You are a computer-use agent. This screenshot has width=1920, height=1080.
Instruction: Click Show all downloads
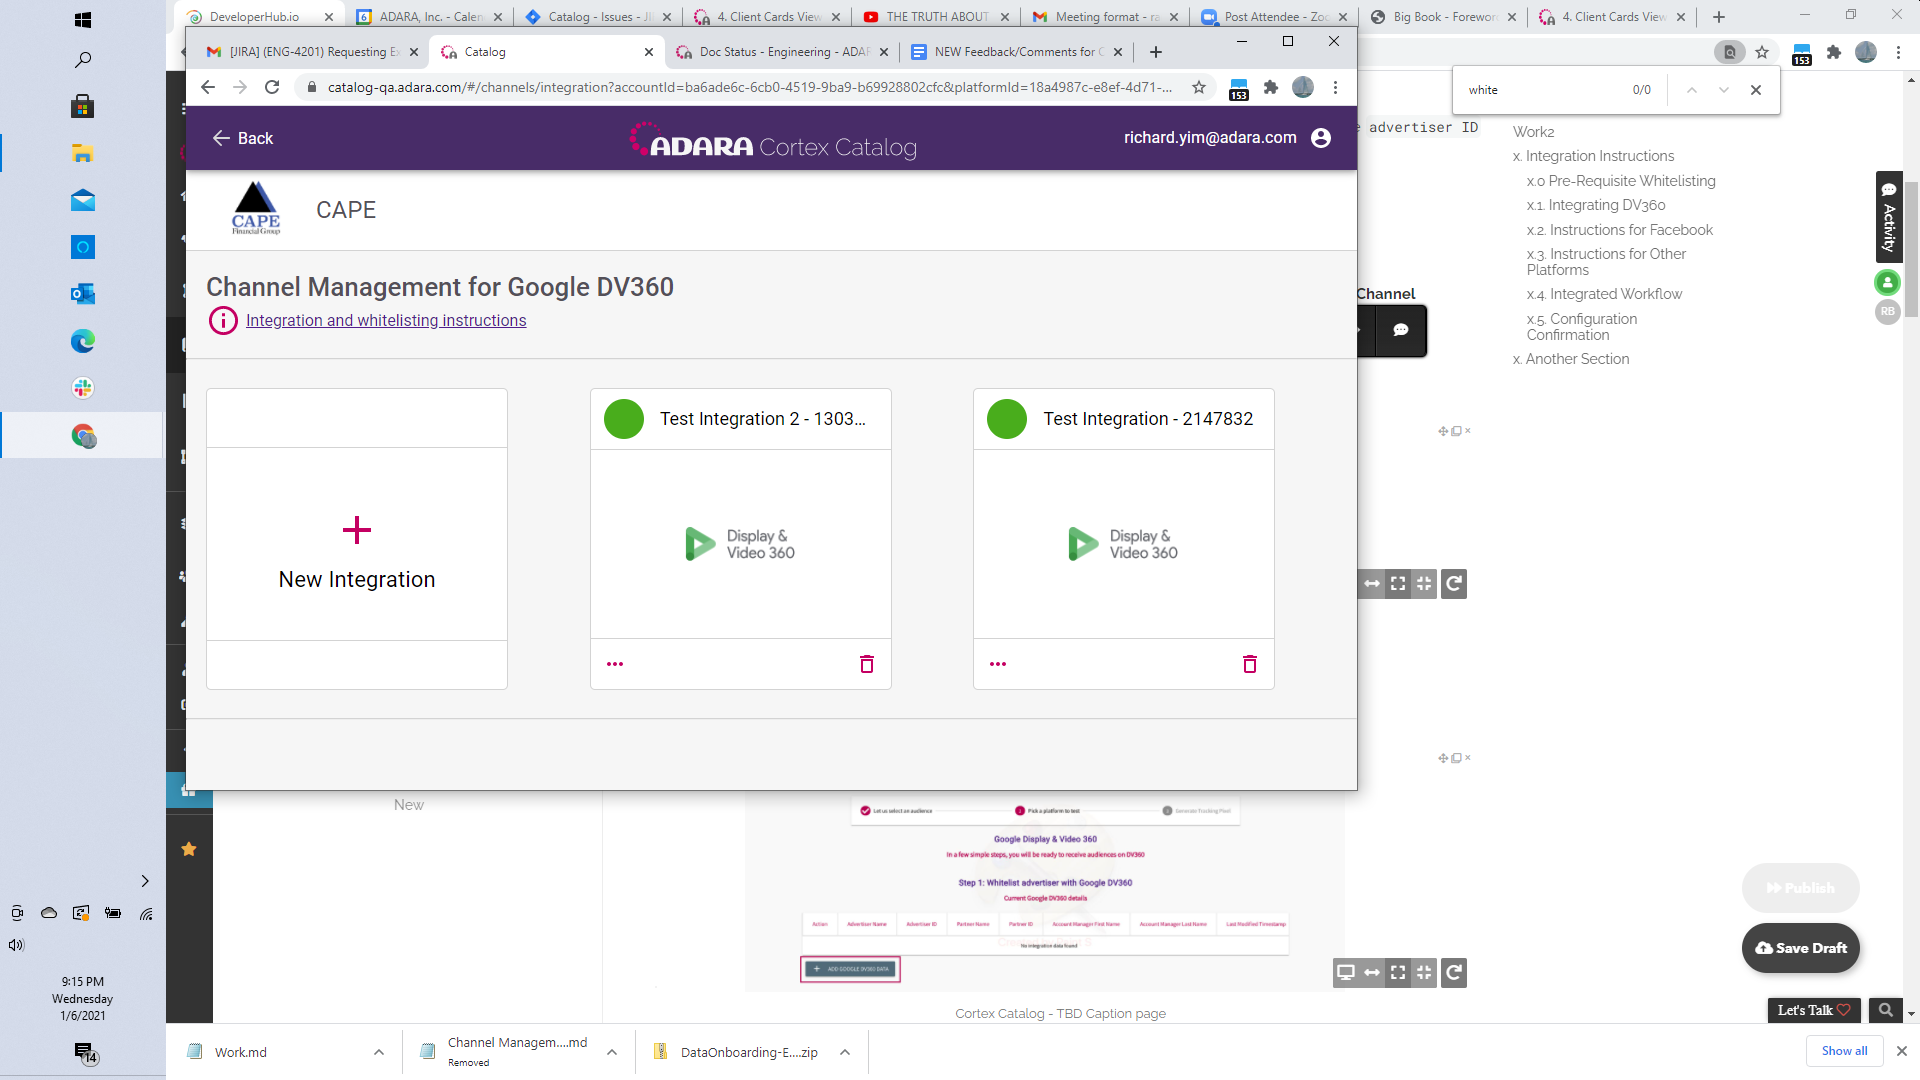(1844, 1051)
